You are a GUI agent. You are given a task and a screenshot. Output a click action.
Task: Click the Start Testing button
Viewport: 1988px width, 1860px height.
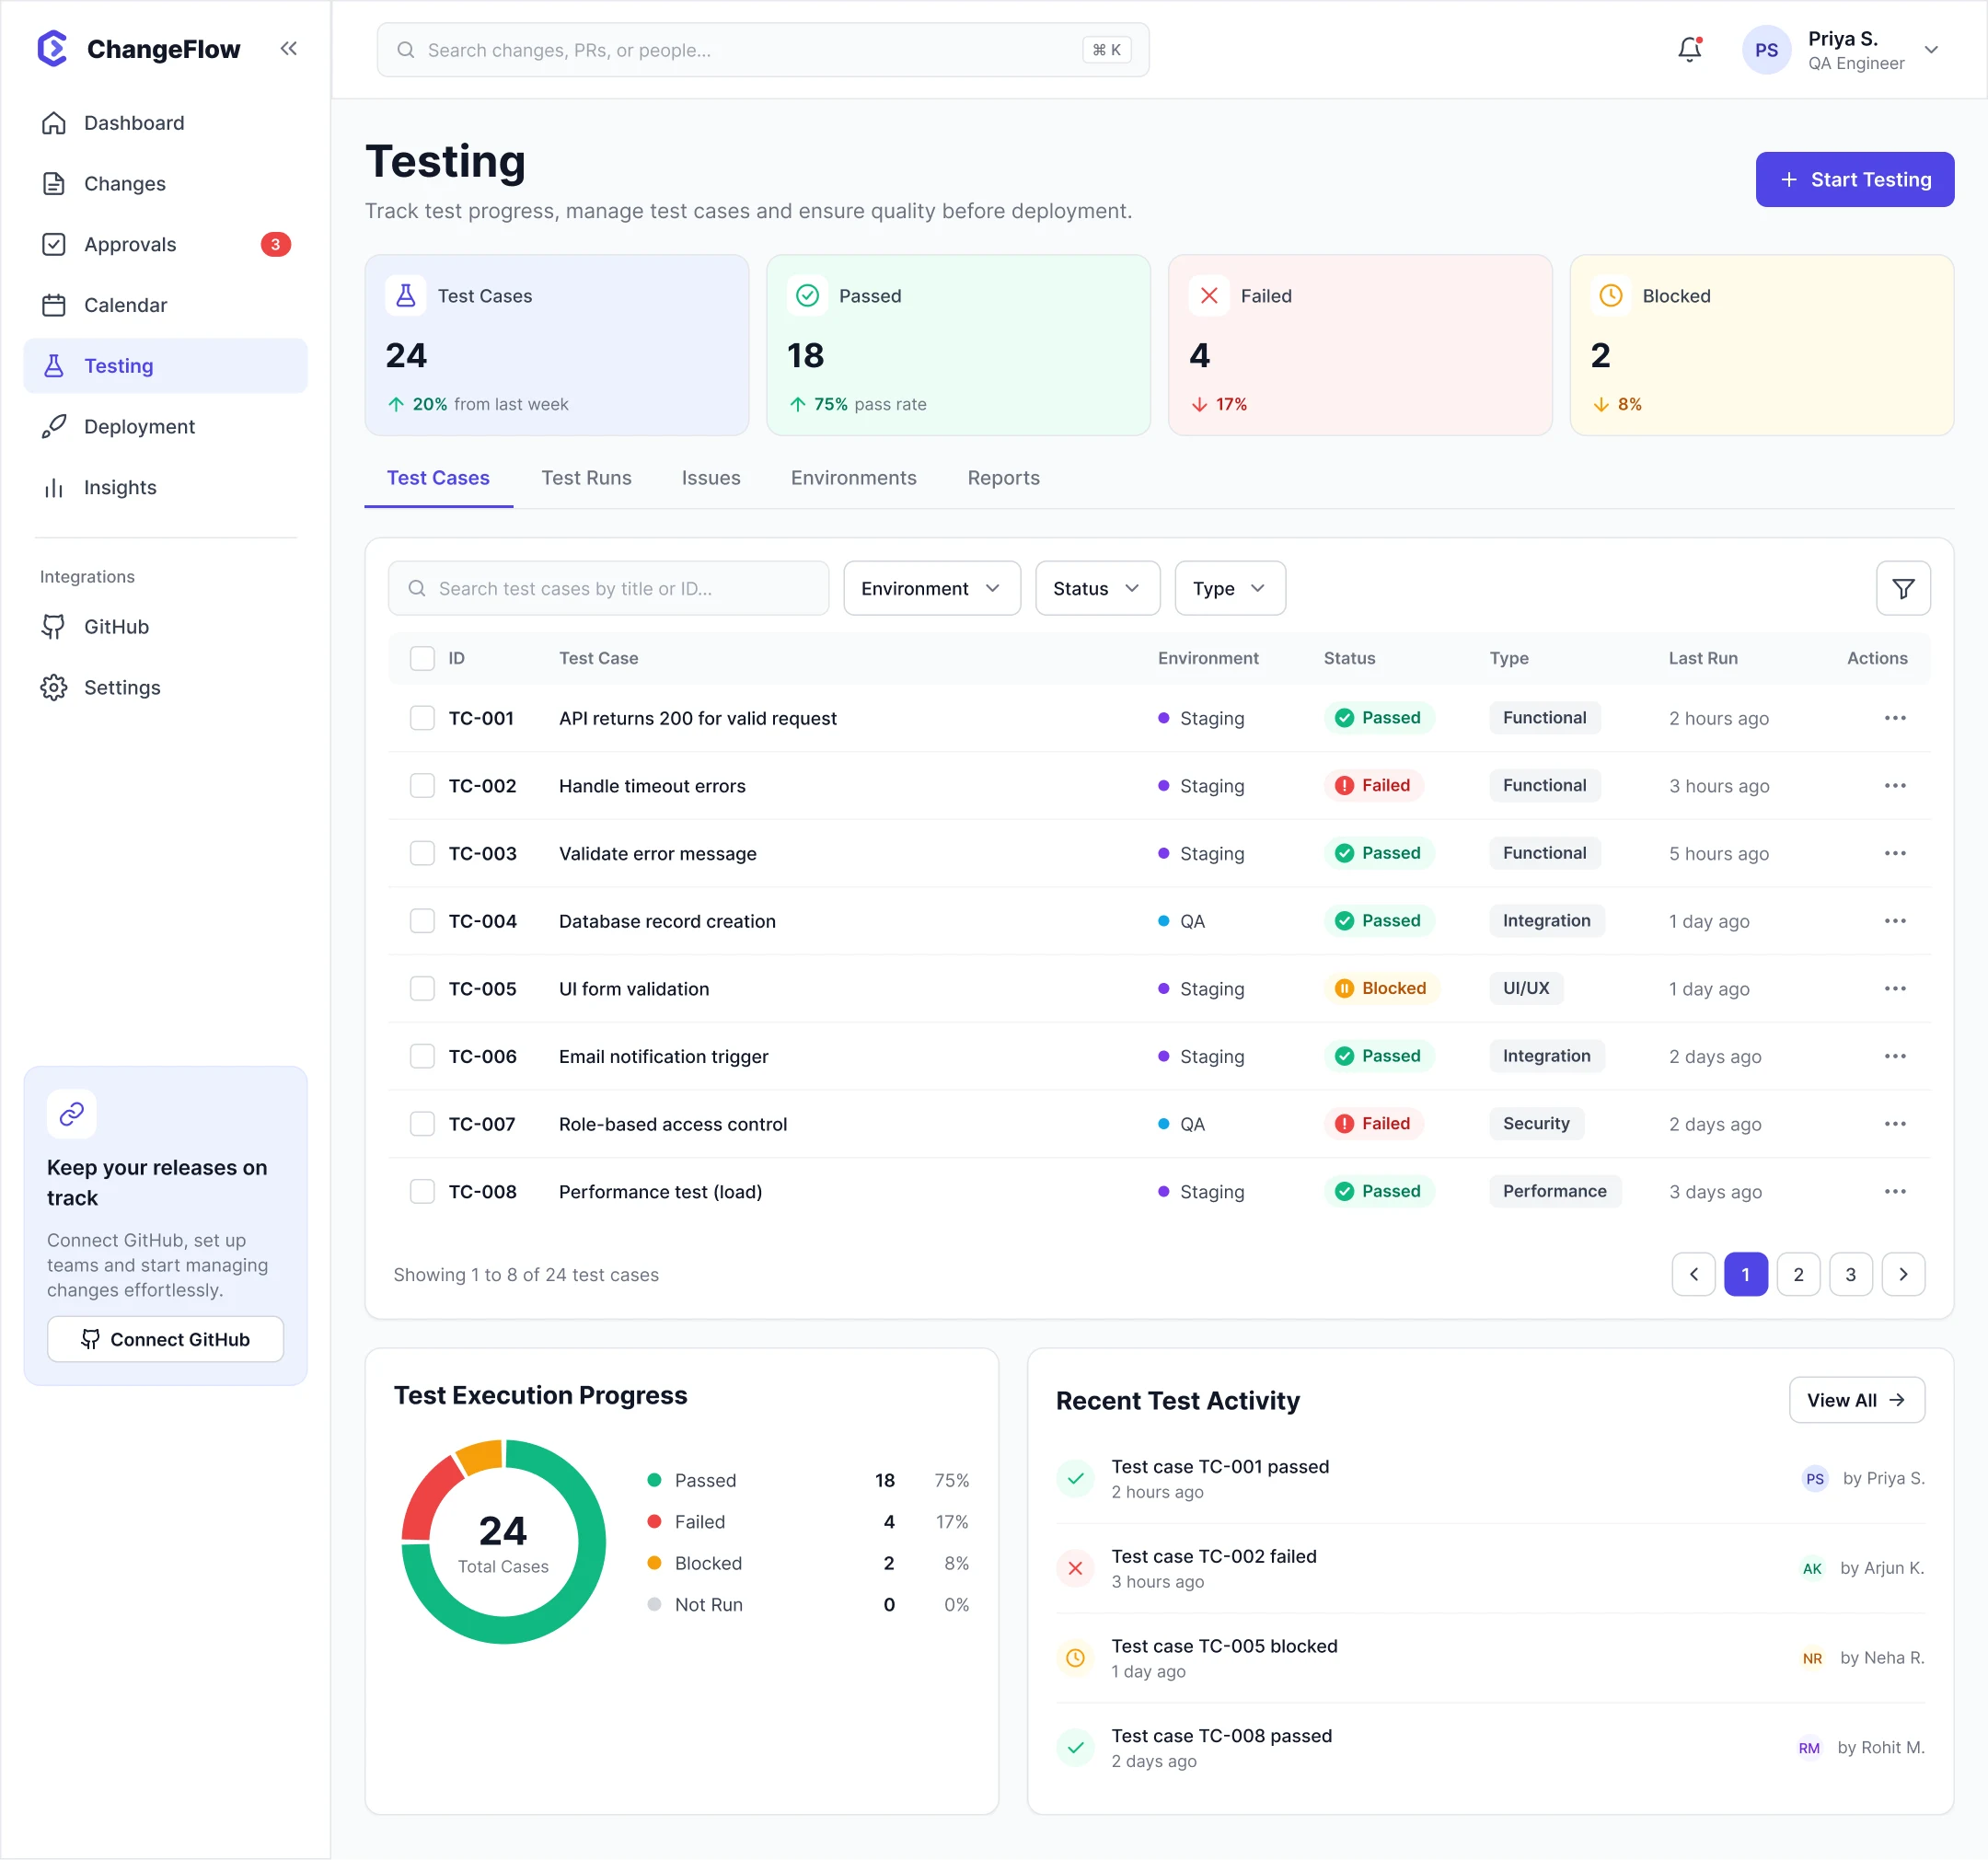1853,179
